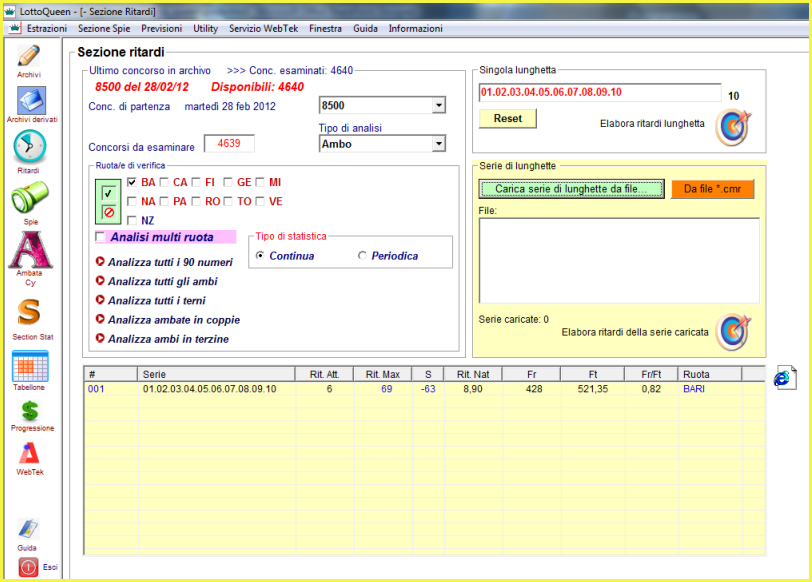Check the GE wheel checkbox
This screenshot has width=812, height=582.
pyautogui.click(x=228, y=182)
